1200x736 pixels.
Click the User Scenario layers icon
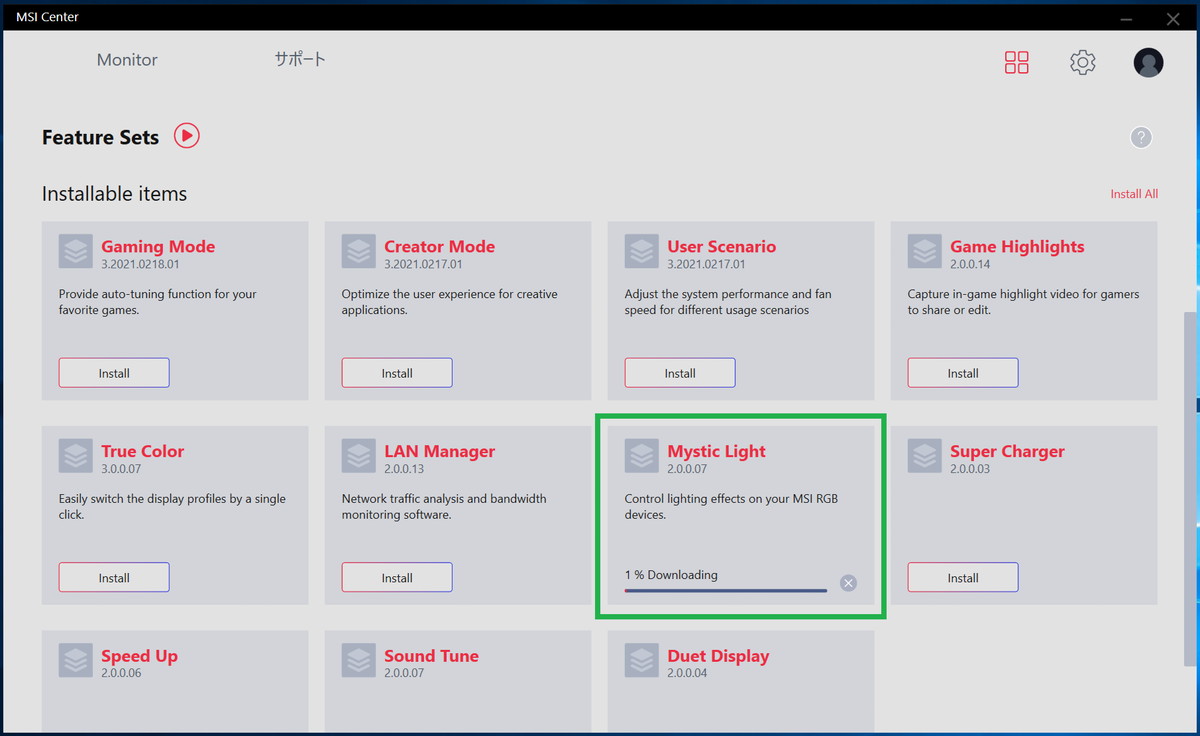pos(642,252)
